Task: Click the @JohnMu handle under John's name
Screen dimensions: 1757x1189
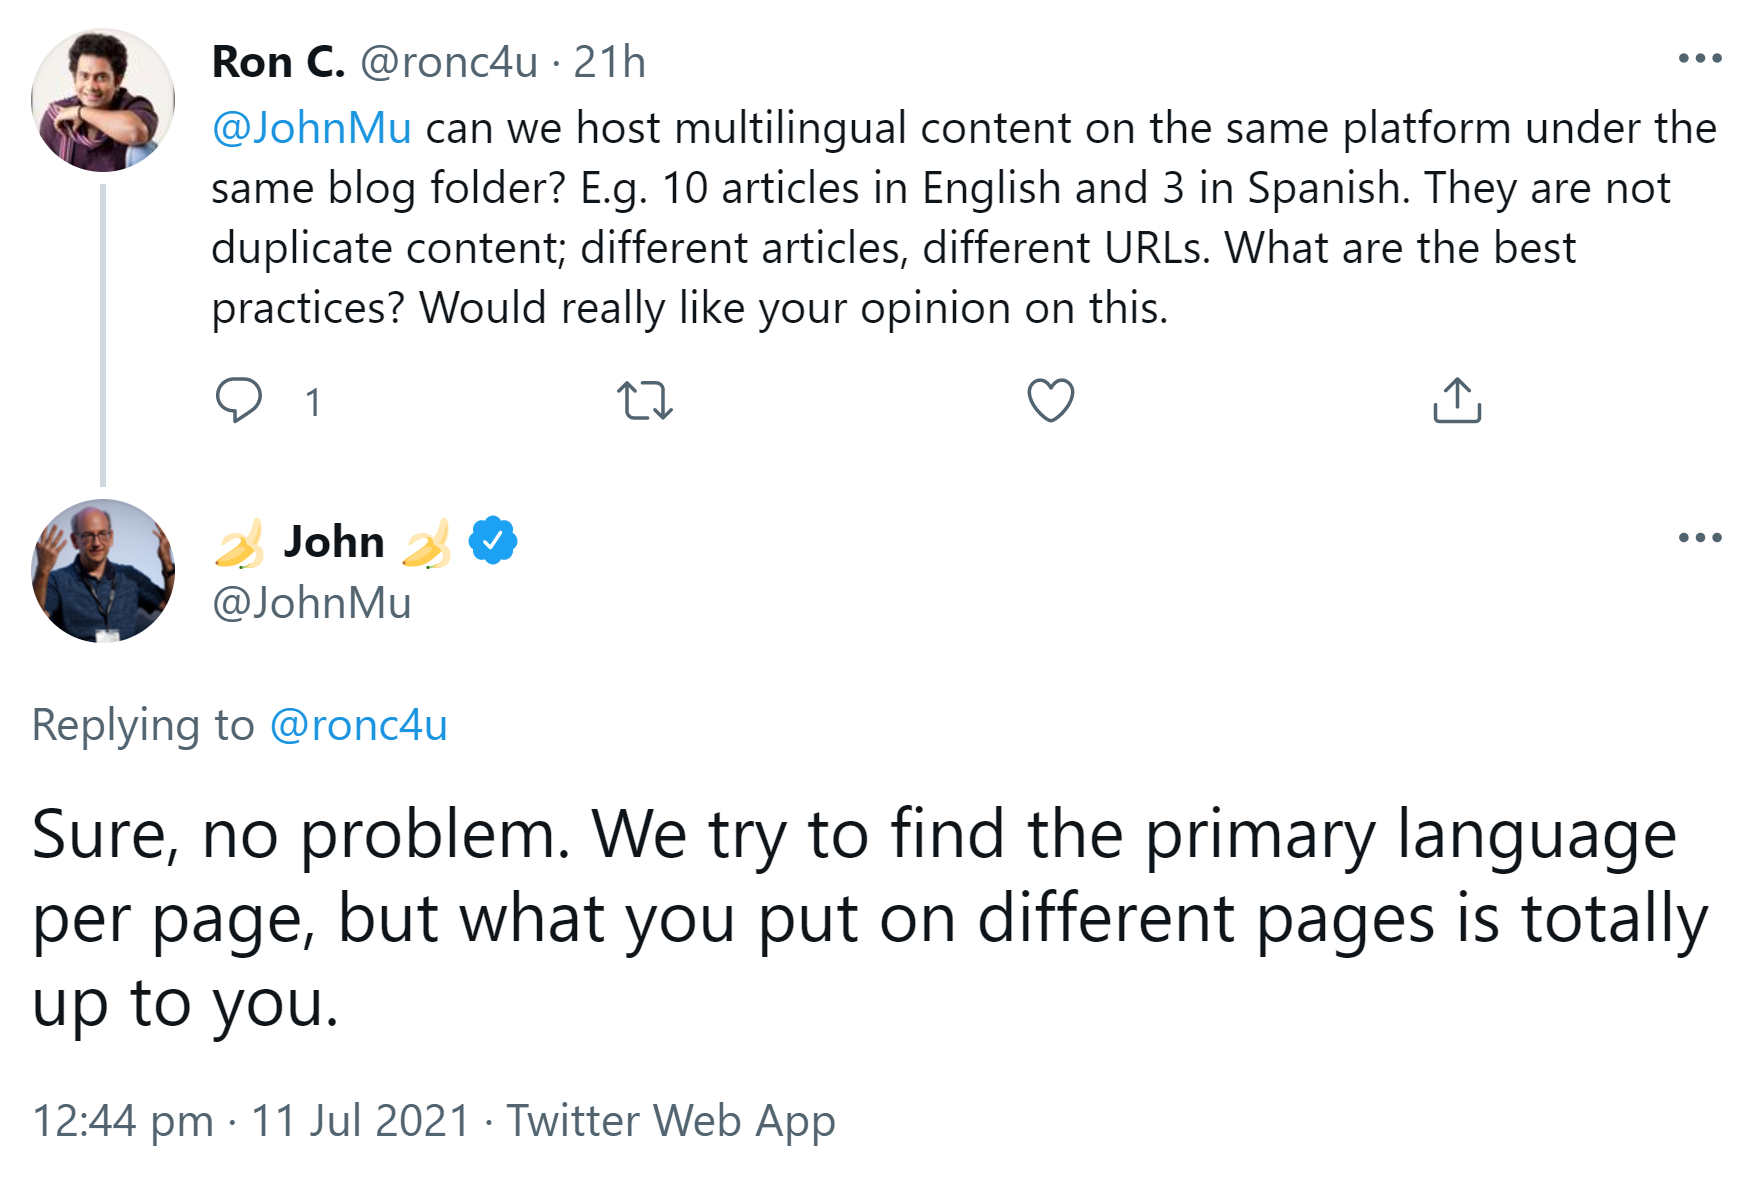Action: pos(312,603)
